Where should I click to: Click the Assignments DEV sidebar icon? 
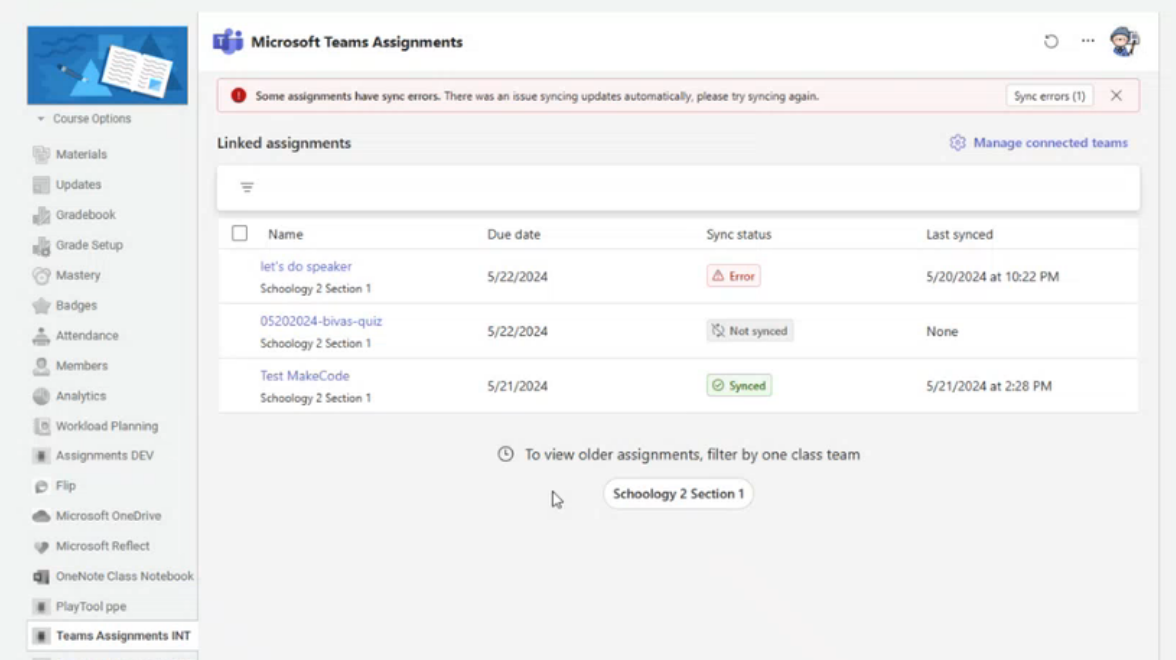point(41,456)
